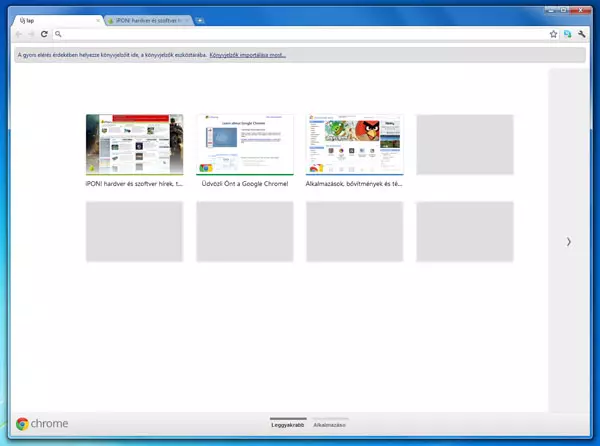The width and height of the screenshot is (600, 446).
Task: Click the back navigation arrow
Action: pyautogui.click(x=20, y=34)
